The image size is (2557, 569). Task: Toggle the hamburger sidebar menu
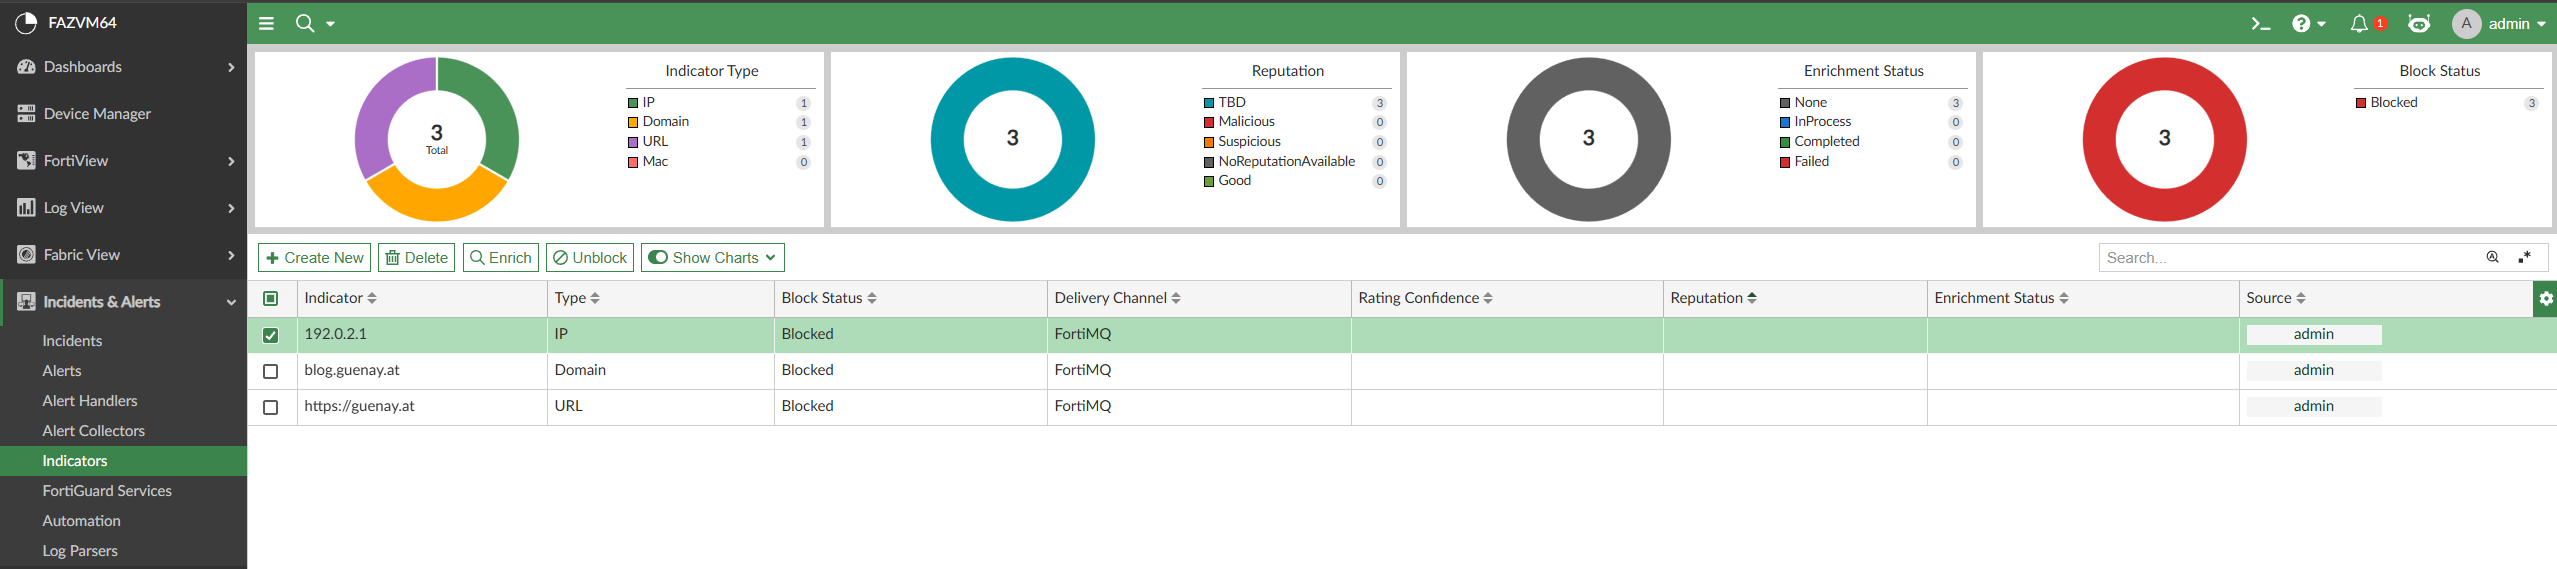click(266, 23)
